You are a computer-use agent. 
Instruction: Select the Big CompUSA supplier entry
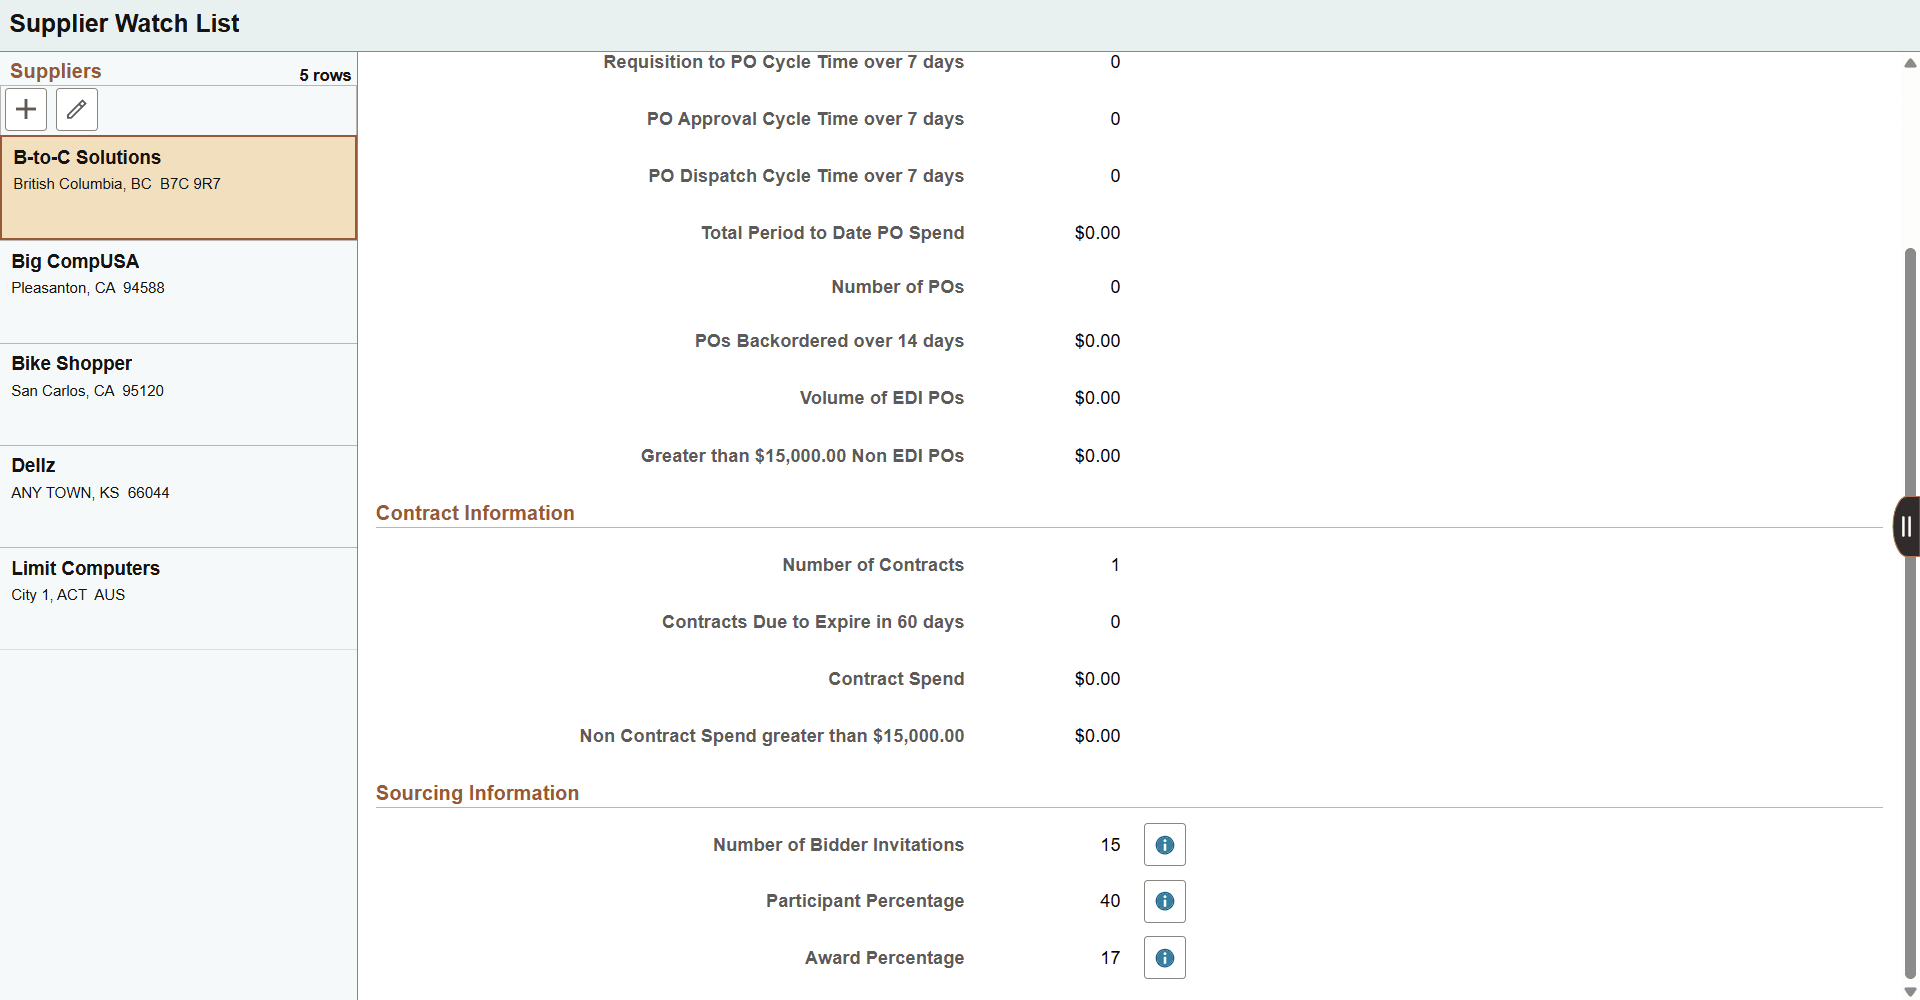pos(178,290)
